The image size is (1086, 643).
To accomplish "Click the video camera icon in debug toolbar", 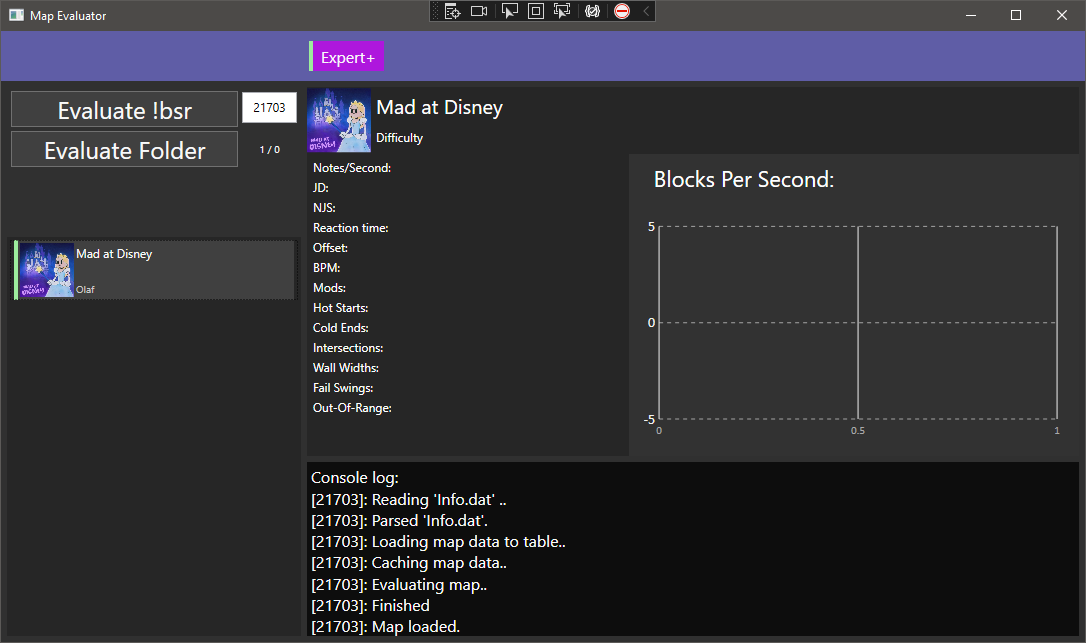I will pyautogui.click(x=479, y=11).
